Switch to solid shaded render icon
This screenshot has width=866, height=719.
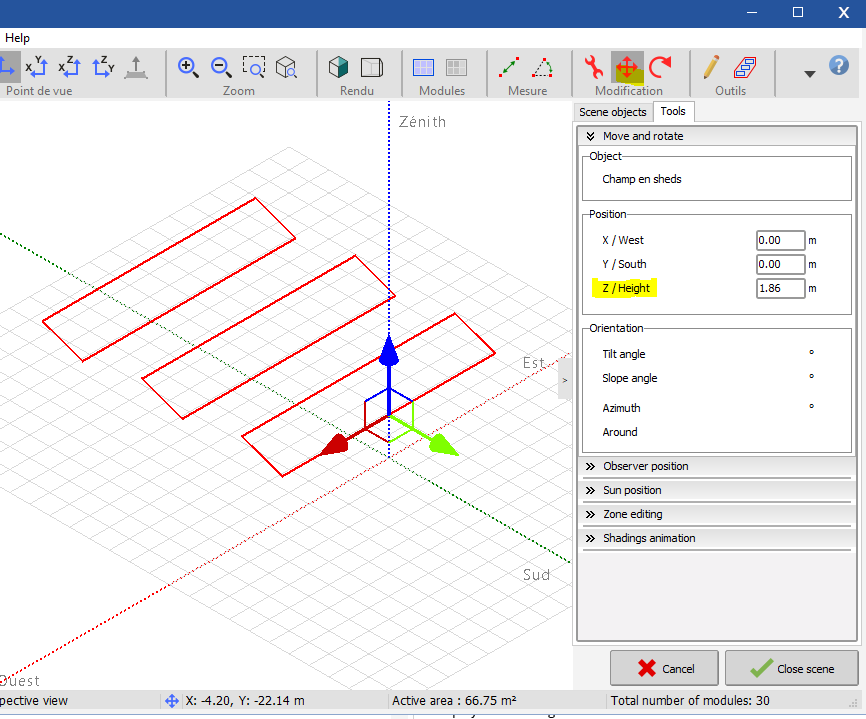pyautogui.click(x=339, y=67)
